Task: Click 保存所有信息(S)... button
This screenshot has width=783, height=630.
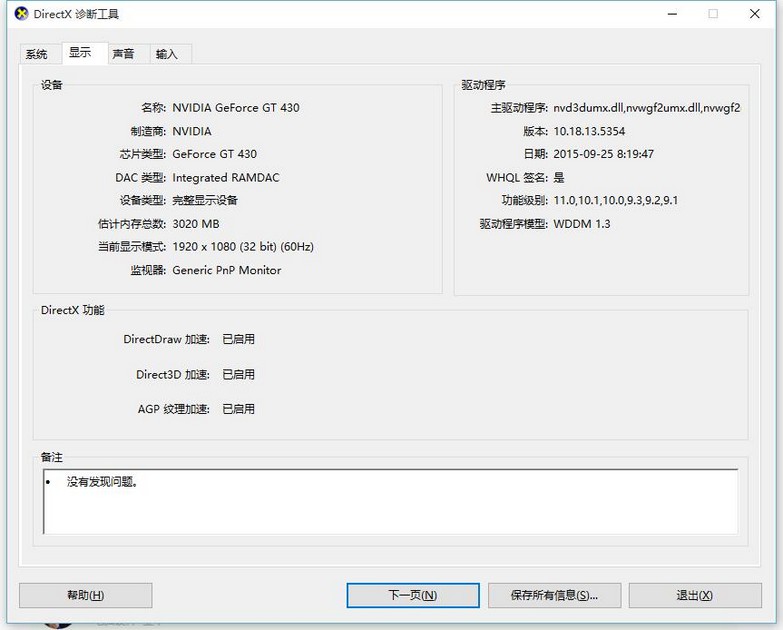Action: coord(554,595)
